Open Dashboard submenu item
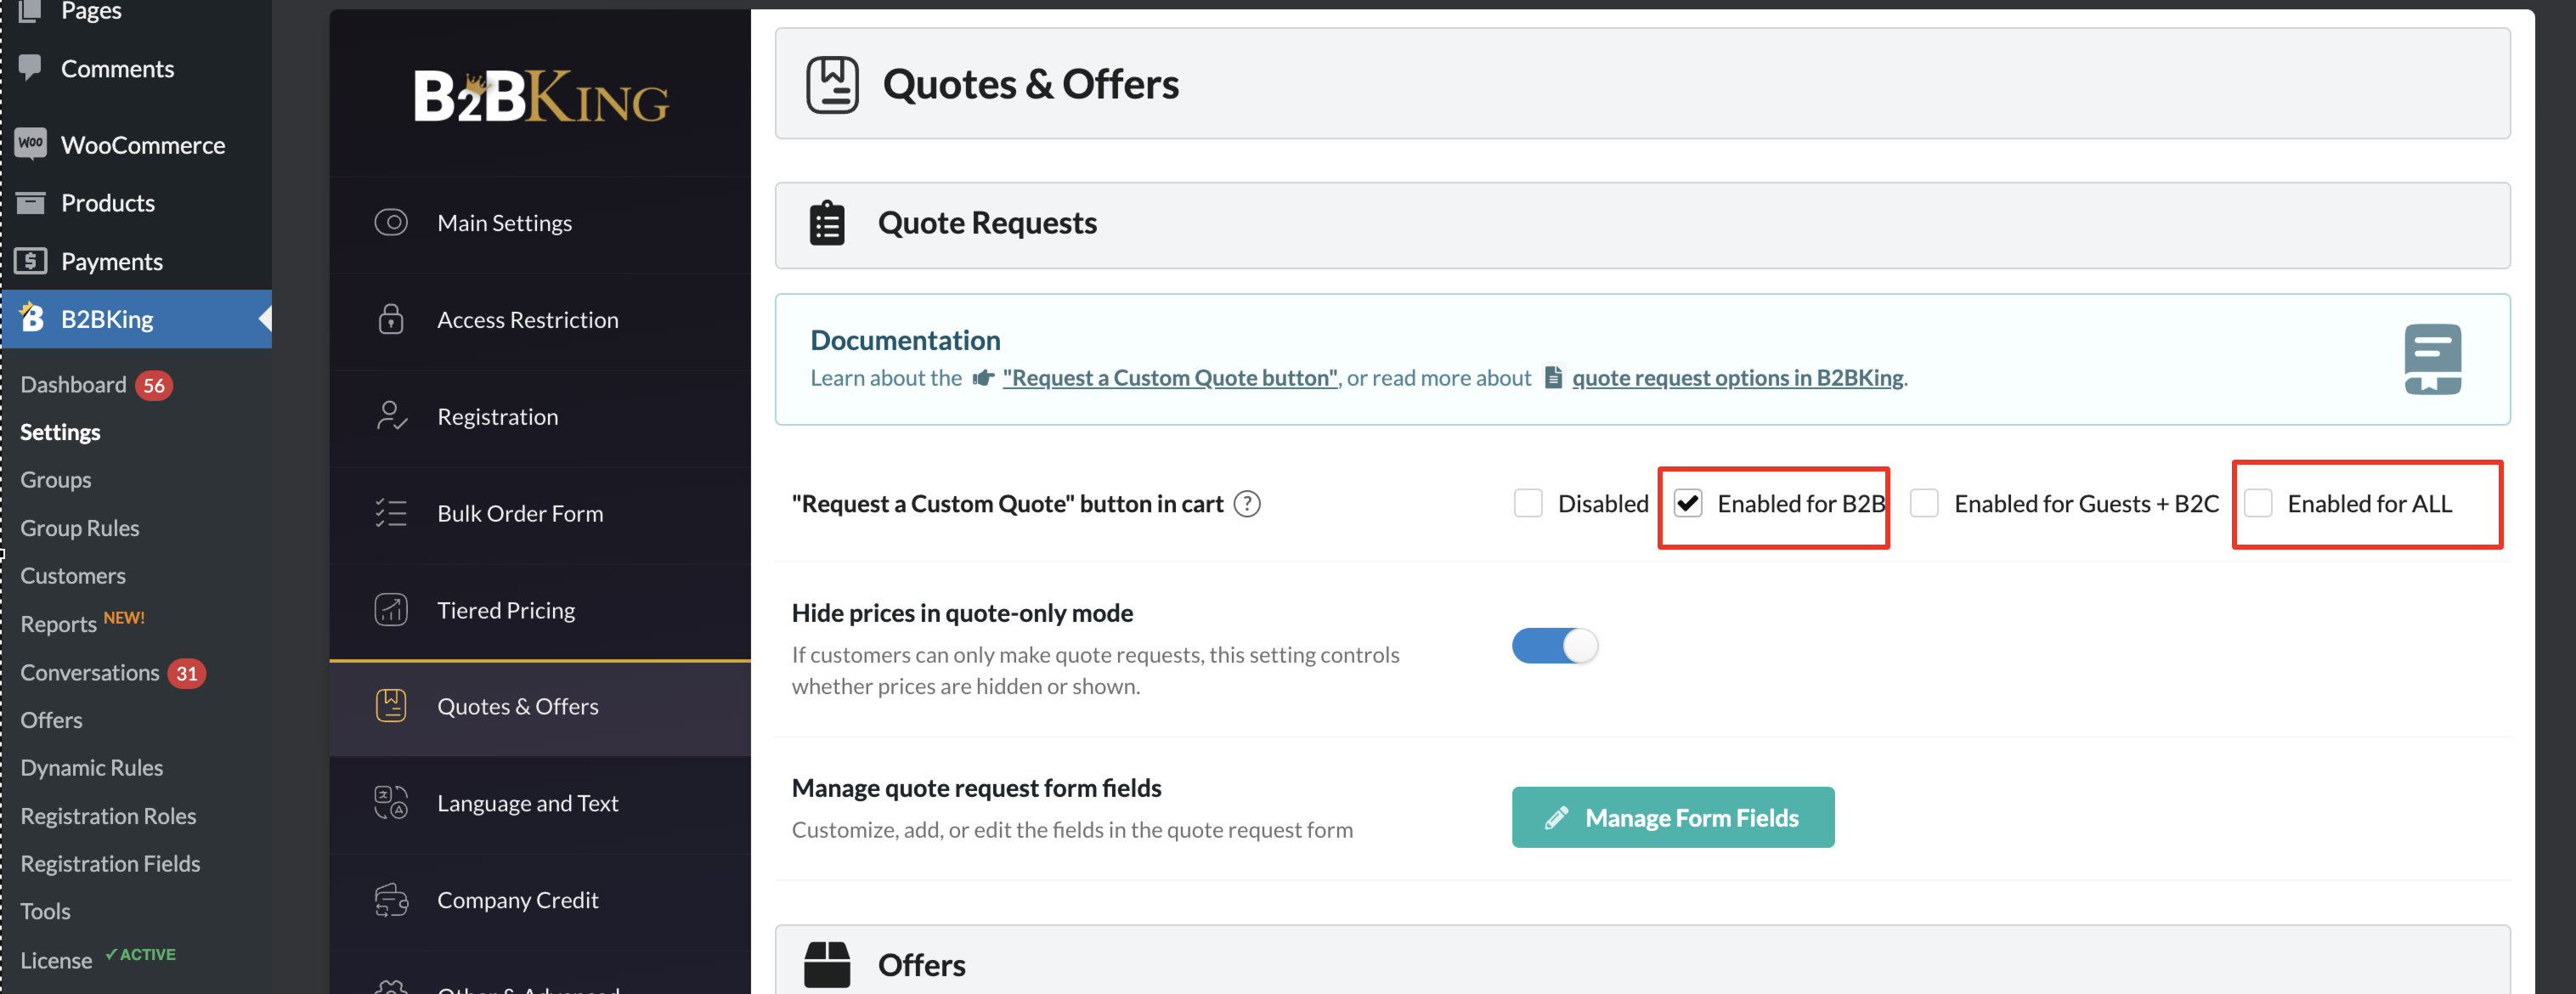 pyautogui.click(x=73, y=385)
